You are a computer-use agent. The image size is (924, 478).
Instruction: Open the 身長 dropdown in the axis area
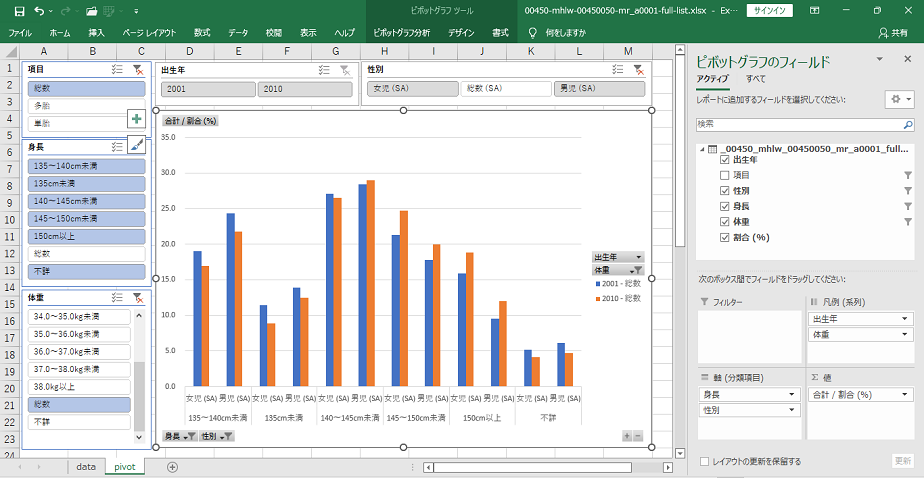[x=790, y=395]
